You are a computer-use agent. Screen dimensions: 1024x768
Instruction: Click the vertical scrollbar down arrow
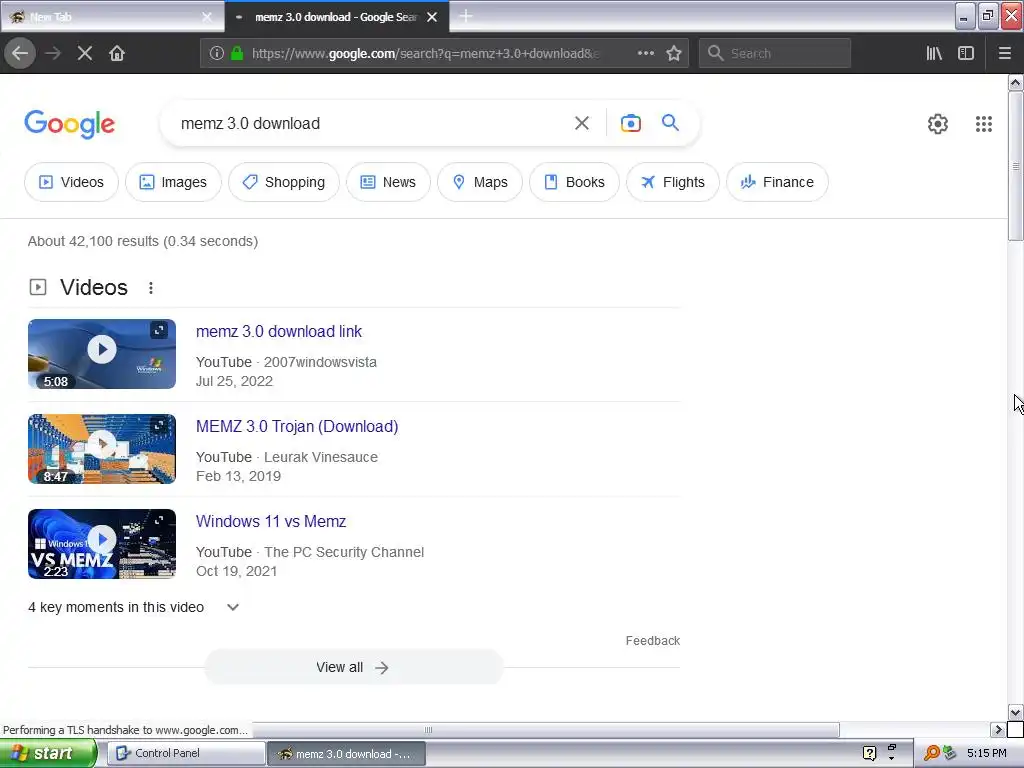tap(1015, 712)
